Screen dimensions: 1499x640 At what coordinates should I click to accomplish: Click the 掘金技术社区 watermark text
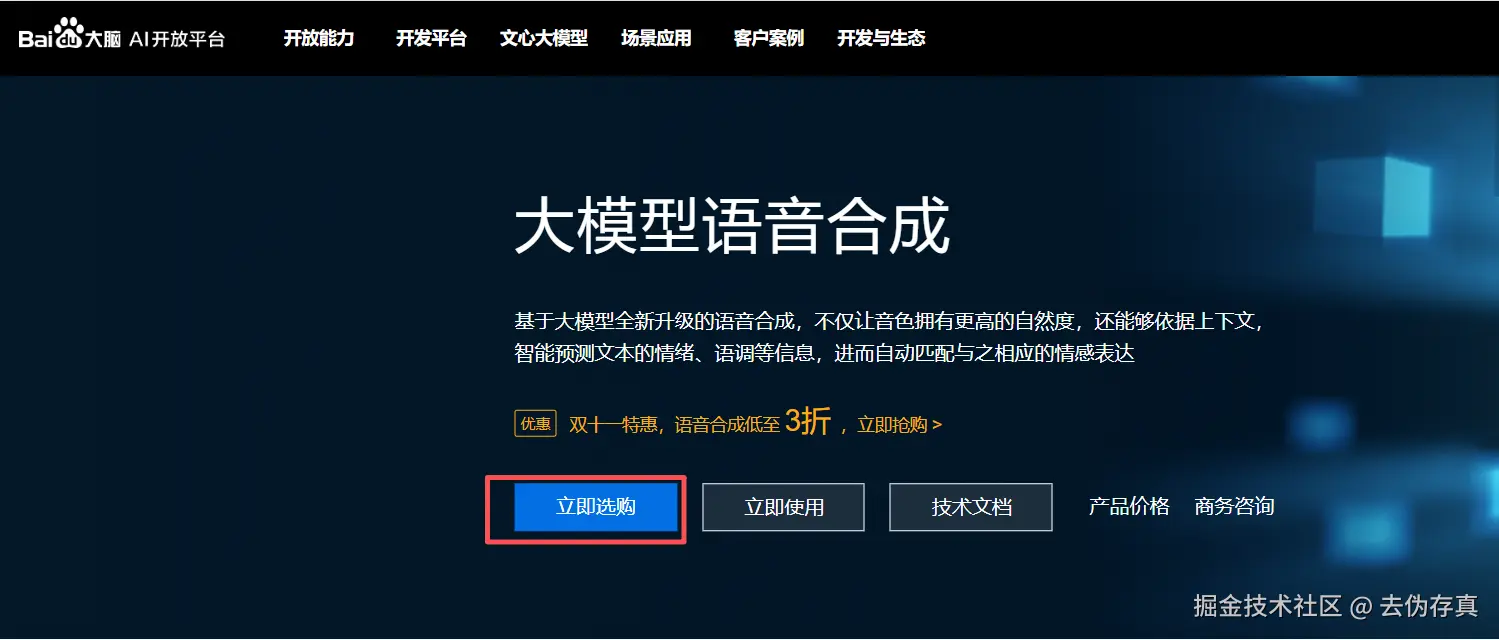pos(1267,606)
